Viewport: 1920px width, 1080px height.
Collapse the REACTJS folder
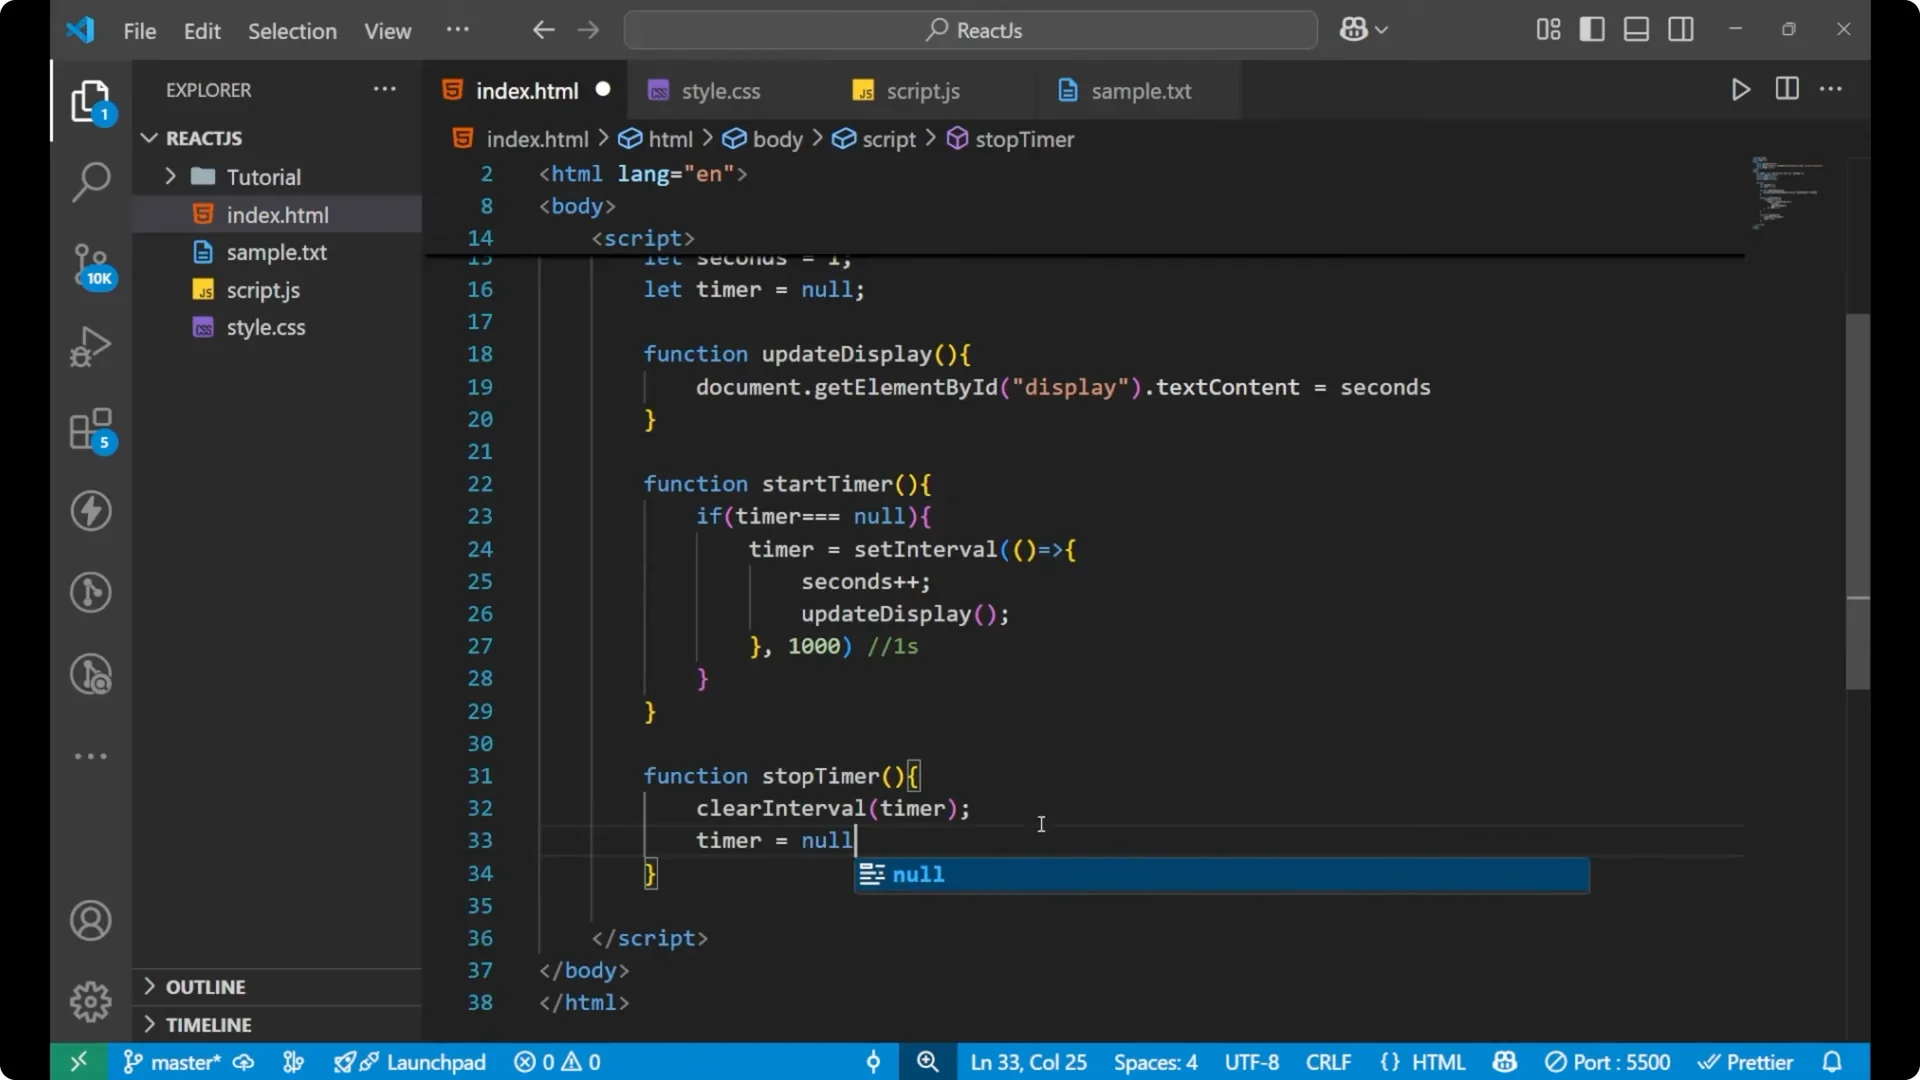click(149, 138)
